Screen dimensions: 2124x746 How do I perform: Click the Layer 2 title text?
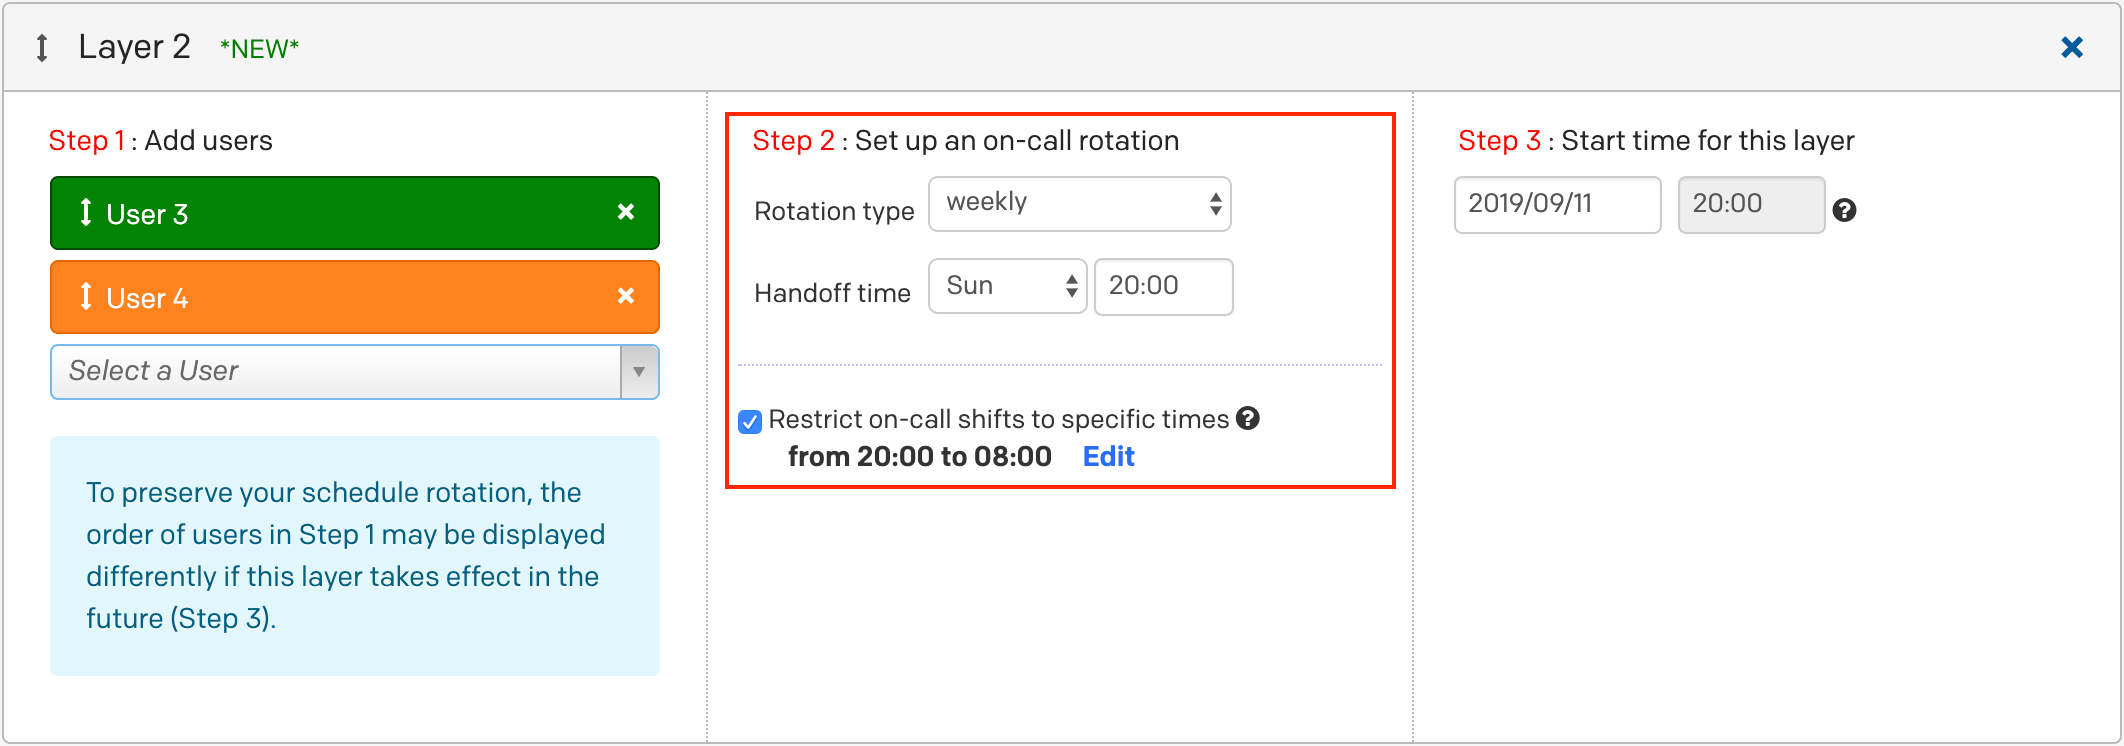click(x=134, y=47)
